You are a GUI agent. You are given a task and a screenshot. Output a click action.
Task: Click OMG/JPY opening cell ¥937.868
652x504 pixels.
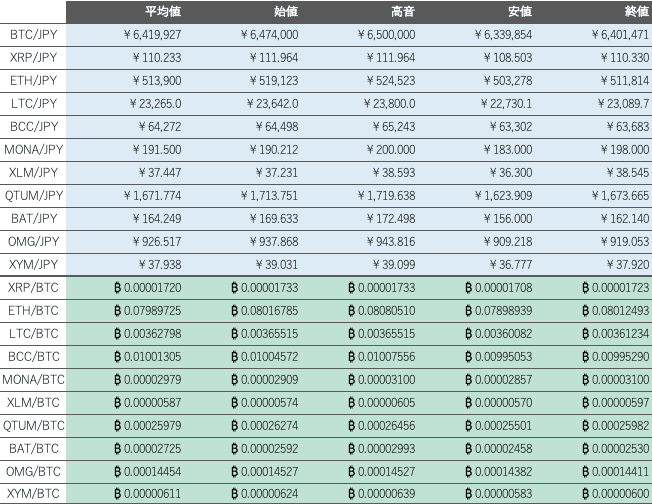274,241
